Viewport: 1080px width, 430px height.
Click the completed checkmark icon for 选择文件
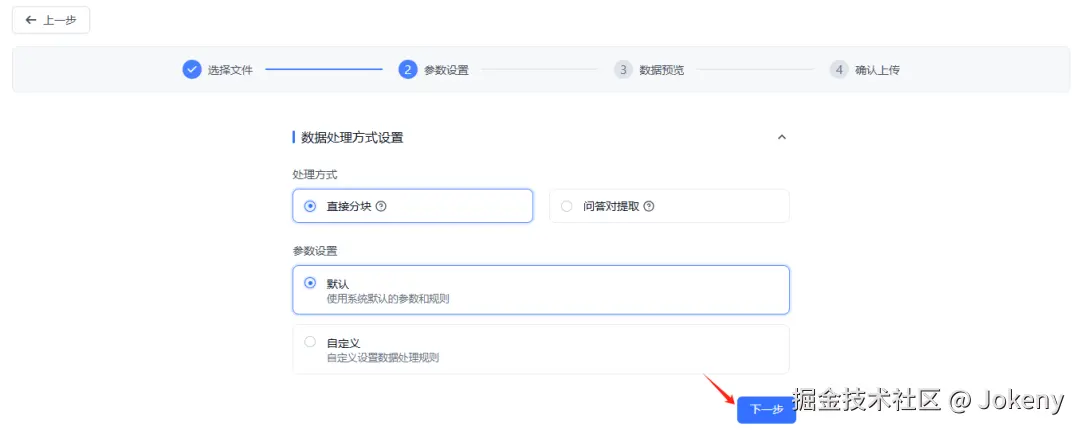pyautogui.click(x=192, y=70)
